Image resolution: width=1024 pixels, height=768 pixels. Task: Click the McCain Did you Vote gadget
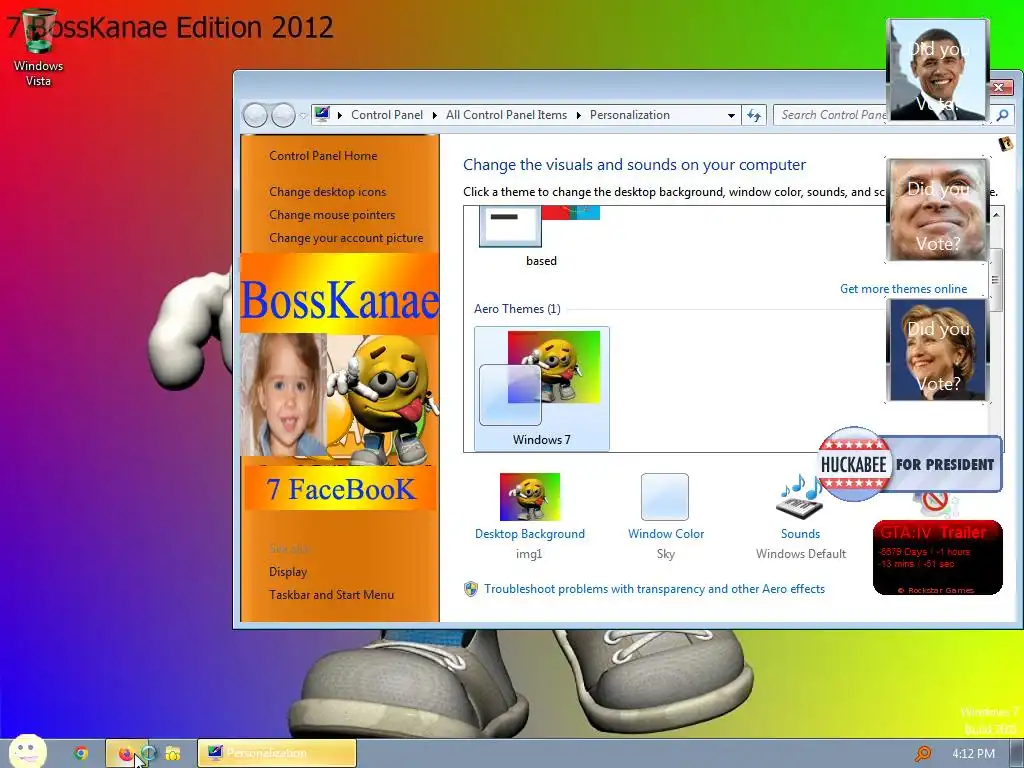937,210
